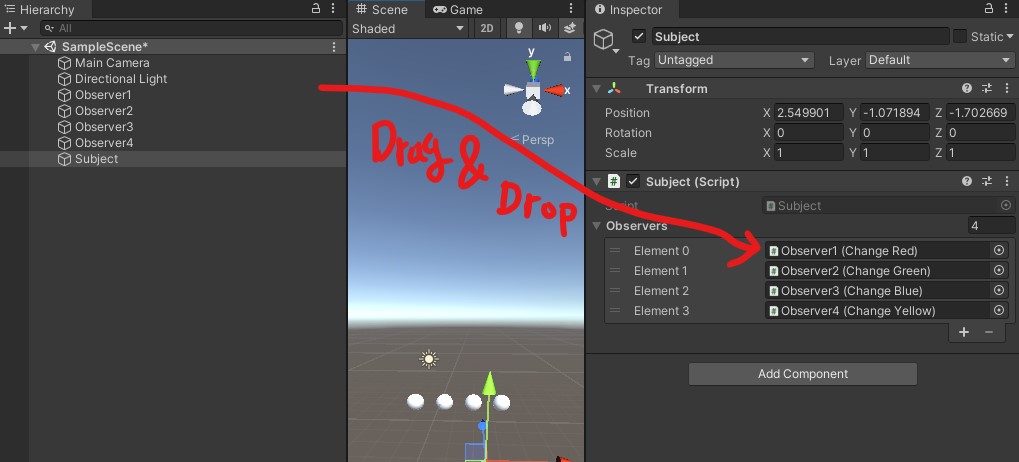Open object picker for Script field
Image resolution: width=1019 pixels, height=462 pixels.
tap(1006, 205)
